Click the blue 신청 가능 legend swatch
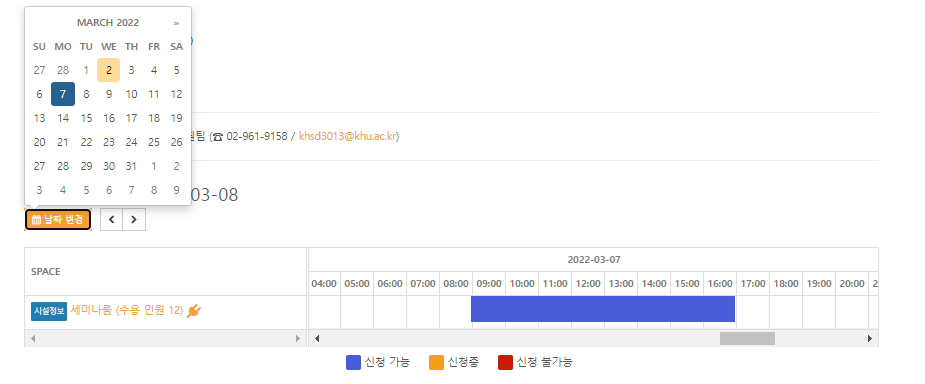Screen dimensions: 925x384 (353, 362)
